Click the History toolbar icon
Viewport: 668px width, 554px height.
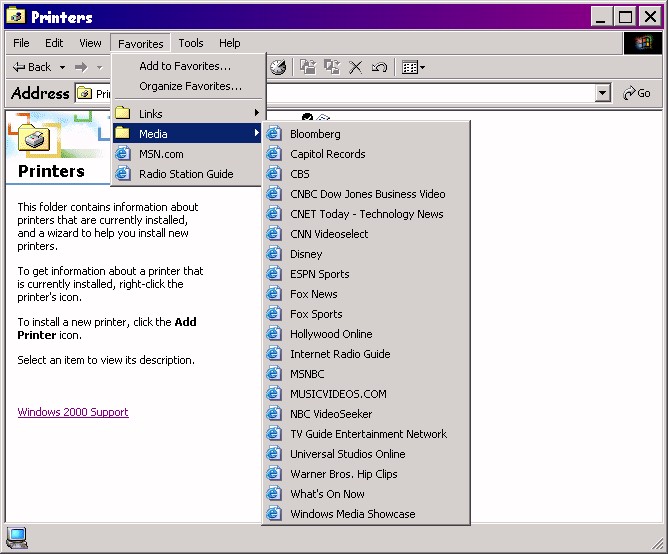click(278, 67)
